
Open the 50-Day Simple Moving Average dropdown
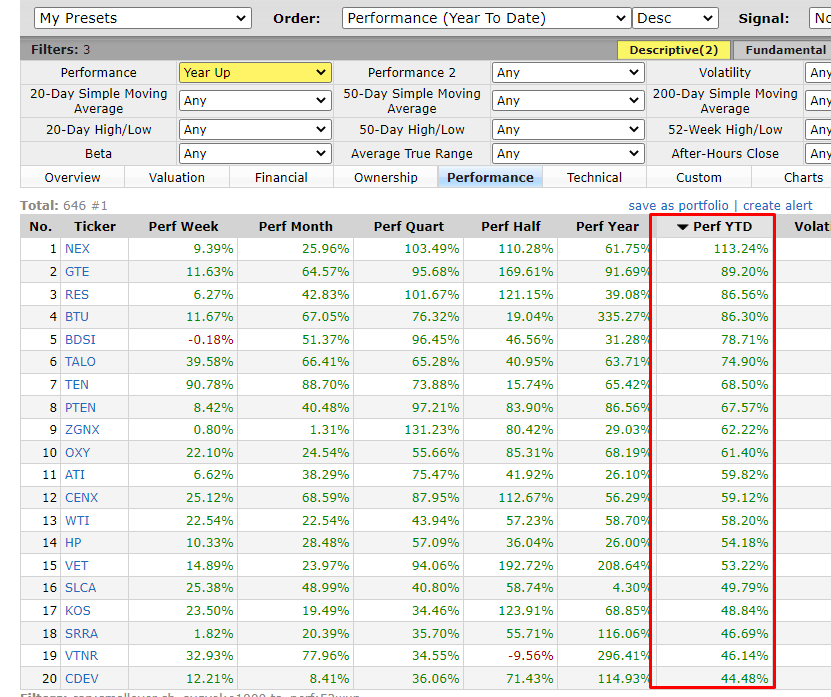click(568, 101)
